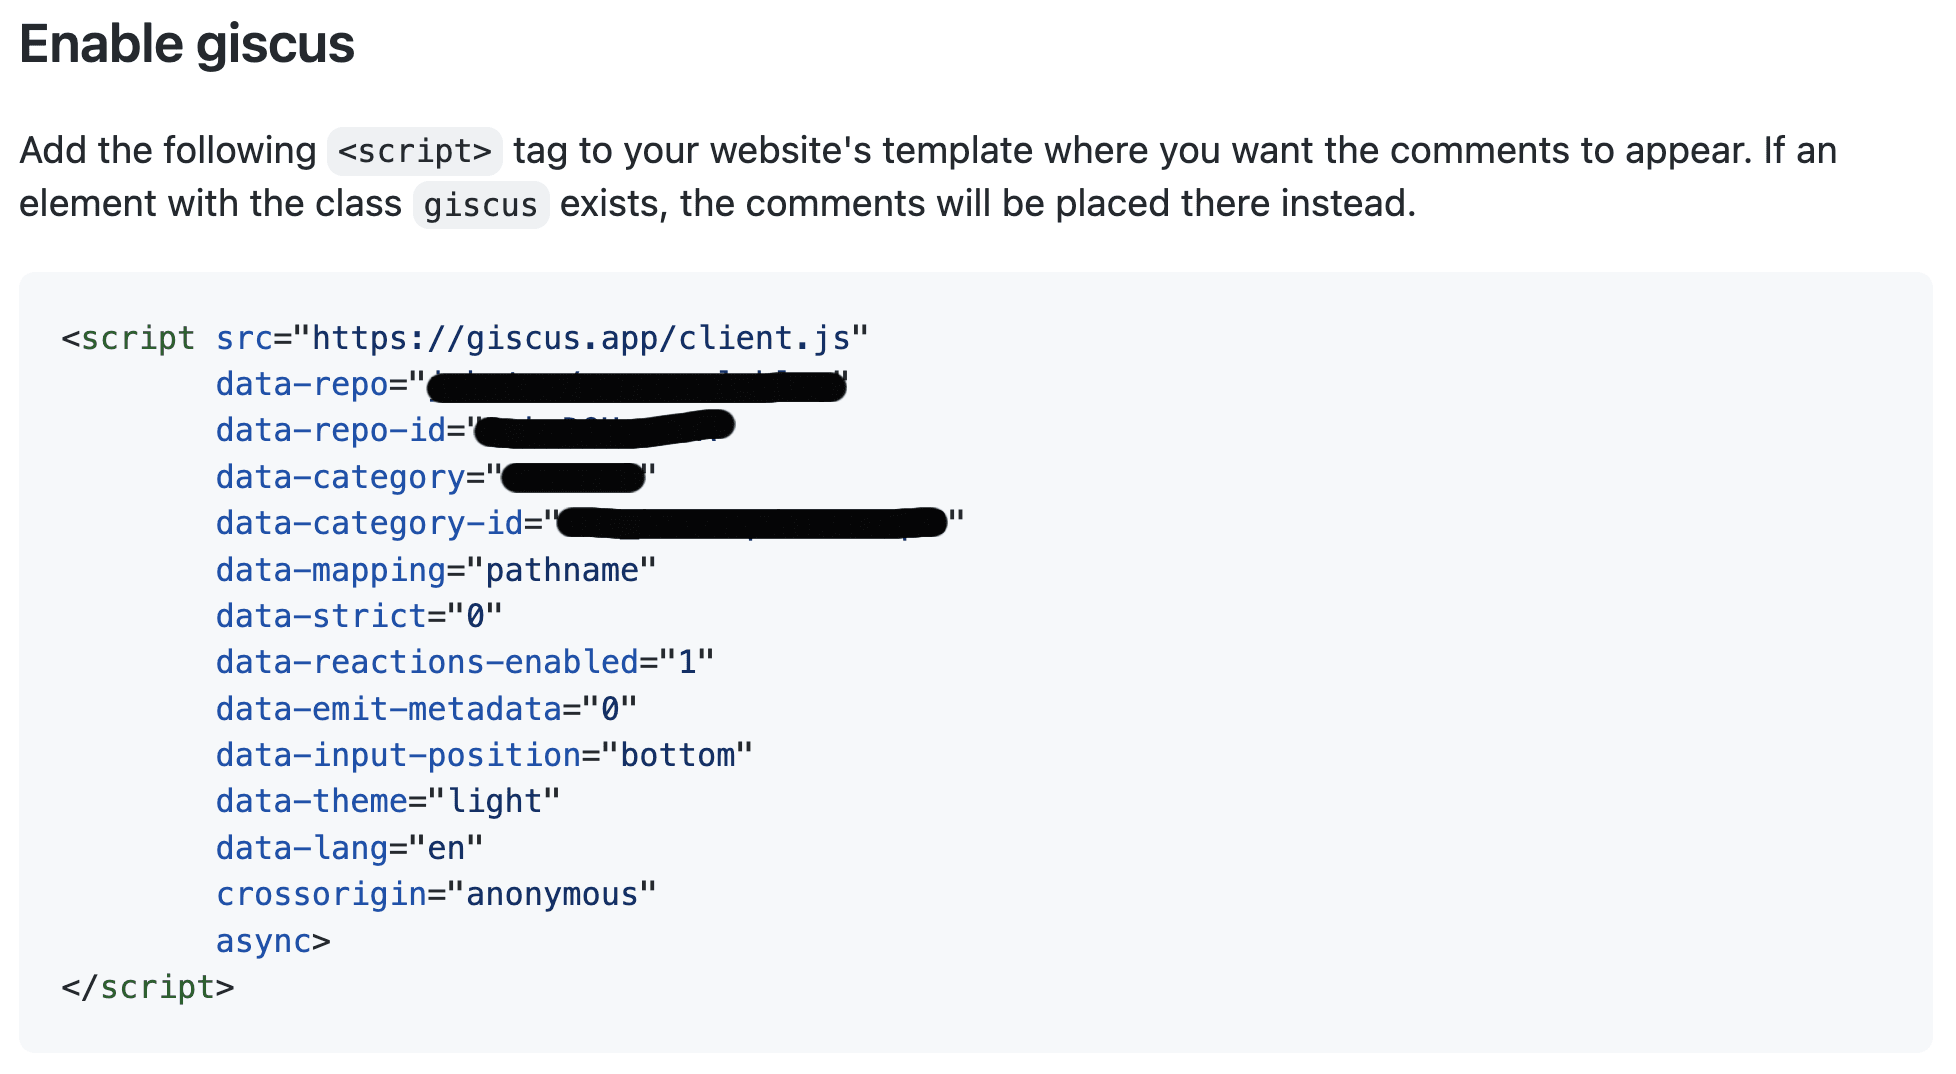Click the inline <script> code tag
Image resolution: width=1956 pixels, height=1074 pixels.
pyautogui.click(x=415, y=151)
